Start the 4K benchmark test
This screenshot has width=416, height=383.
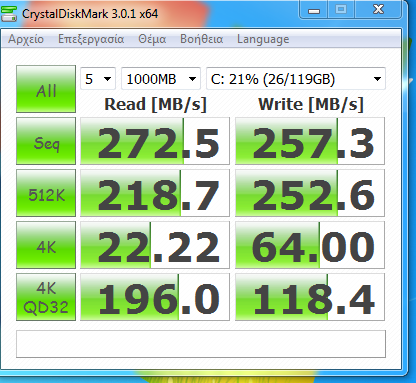[x=46, y=245]
